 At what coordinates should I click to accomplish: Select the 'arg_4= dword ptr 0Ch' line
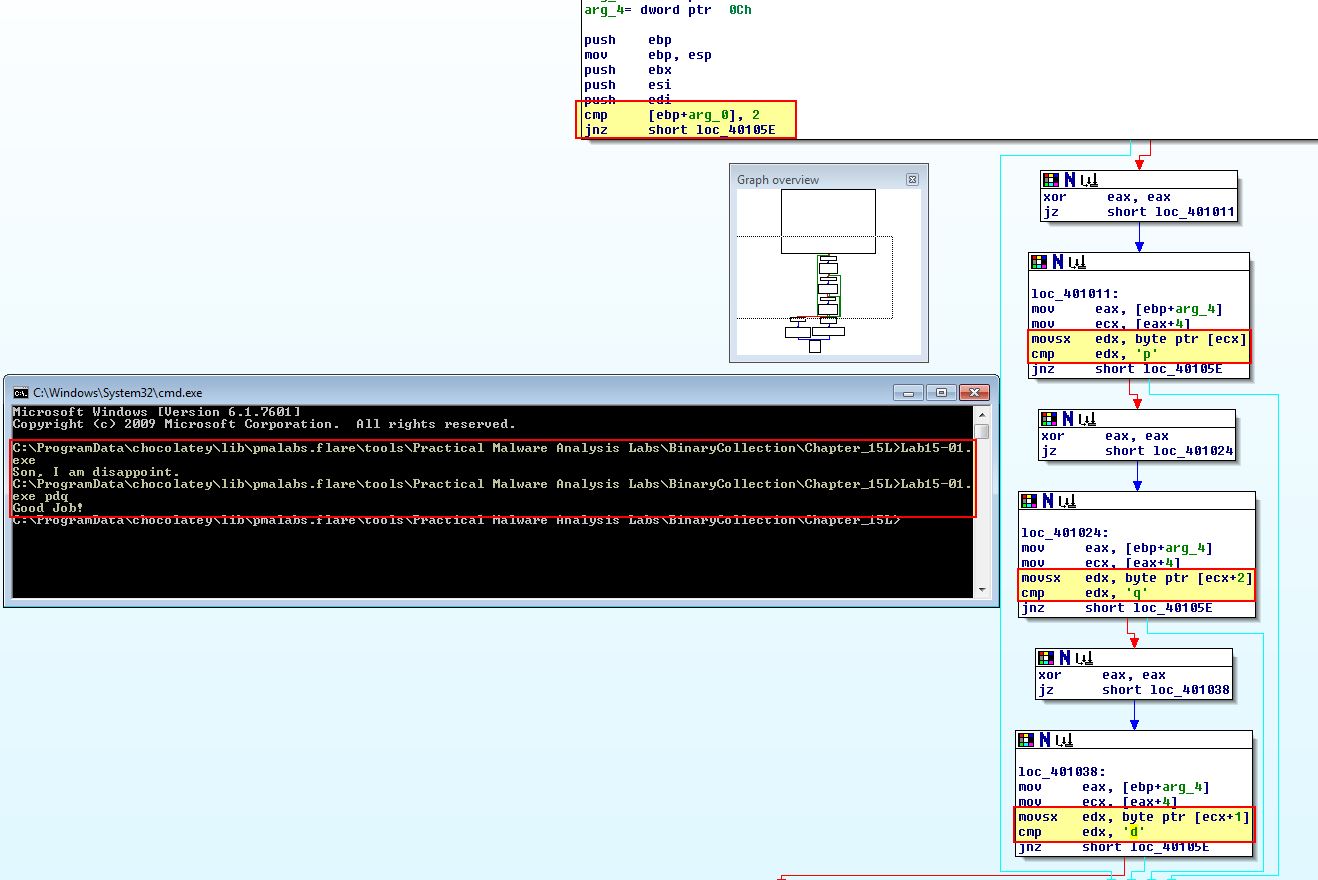click(x=668, y=9)
